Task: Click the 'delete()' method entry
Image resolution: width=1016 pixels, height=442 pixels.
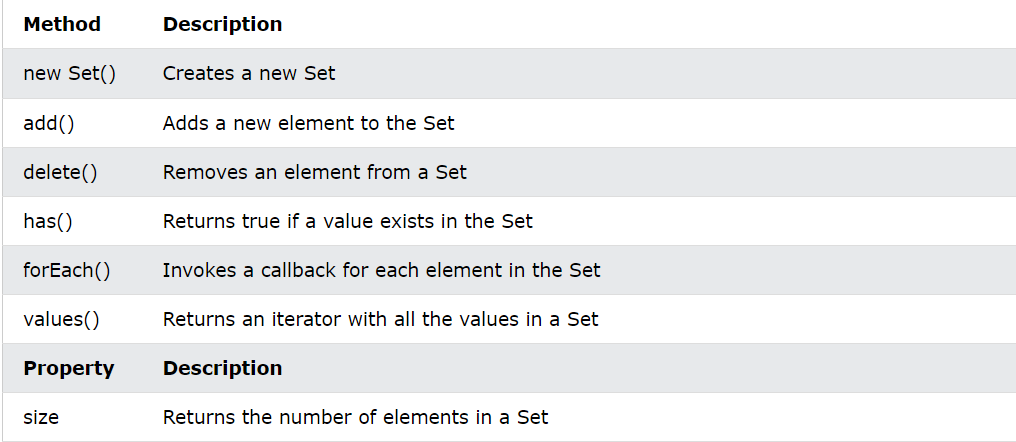Action: tap(60, 172)
